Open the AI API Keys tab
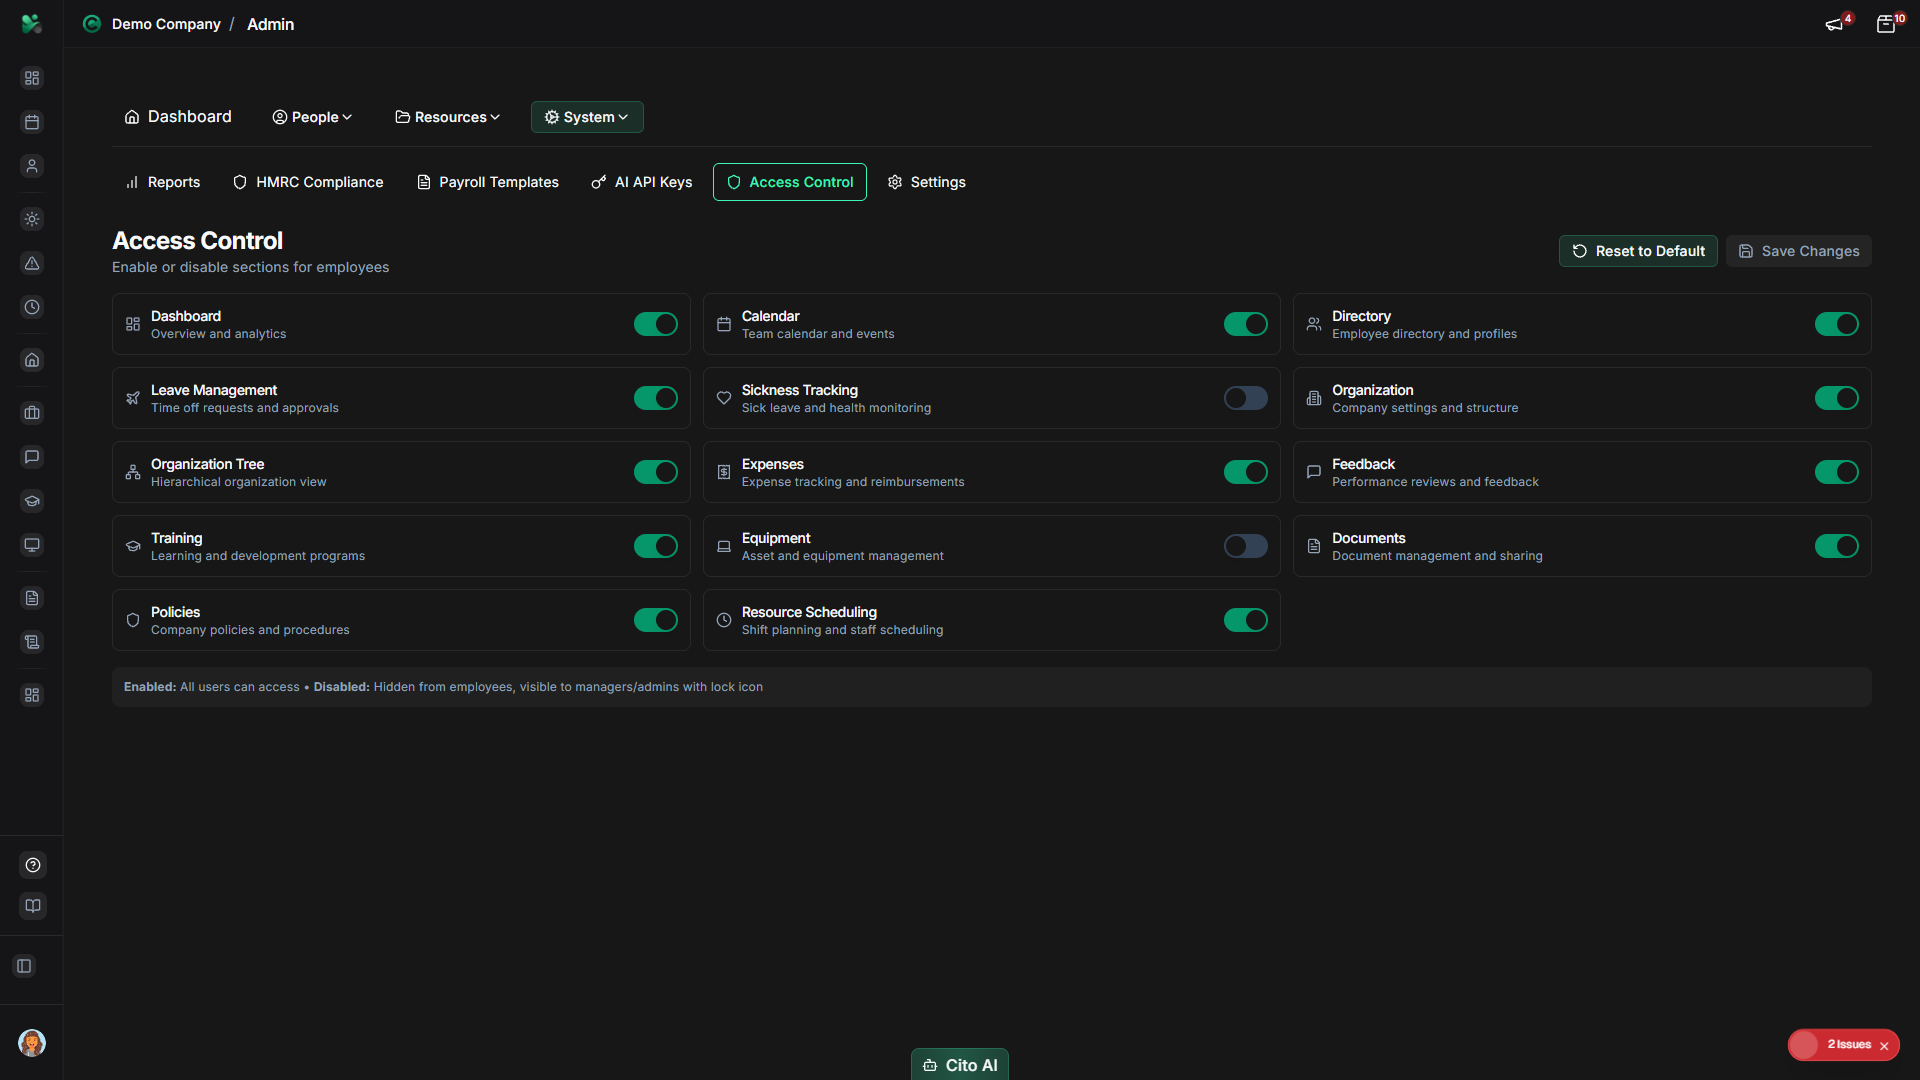This screenshot has height=1080, width=1920. pyautogui.click(x=641, y=182)
